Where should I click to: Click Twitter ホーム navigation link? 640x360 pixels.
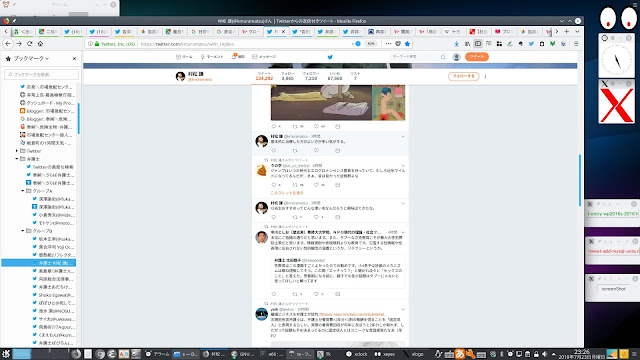tap(184, 57)
